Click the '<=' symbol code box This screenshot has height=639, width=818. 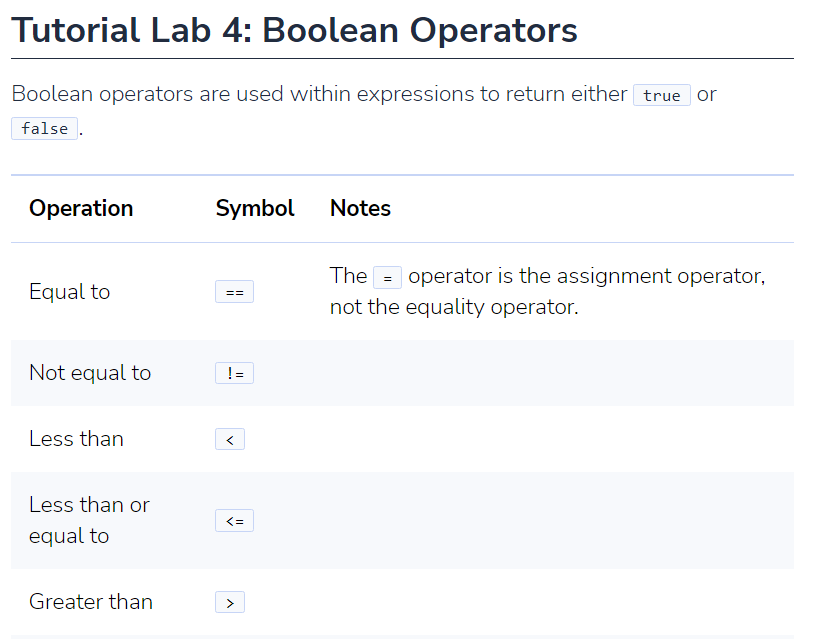tap(234, 521)
